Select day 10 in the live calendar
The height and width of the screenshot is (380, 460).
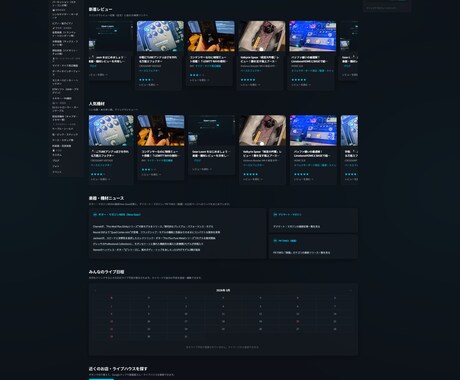[x=186, y=314]
